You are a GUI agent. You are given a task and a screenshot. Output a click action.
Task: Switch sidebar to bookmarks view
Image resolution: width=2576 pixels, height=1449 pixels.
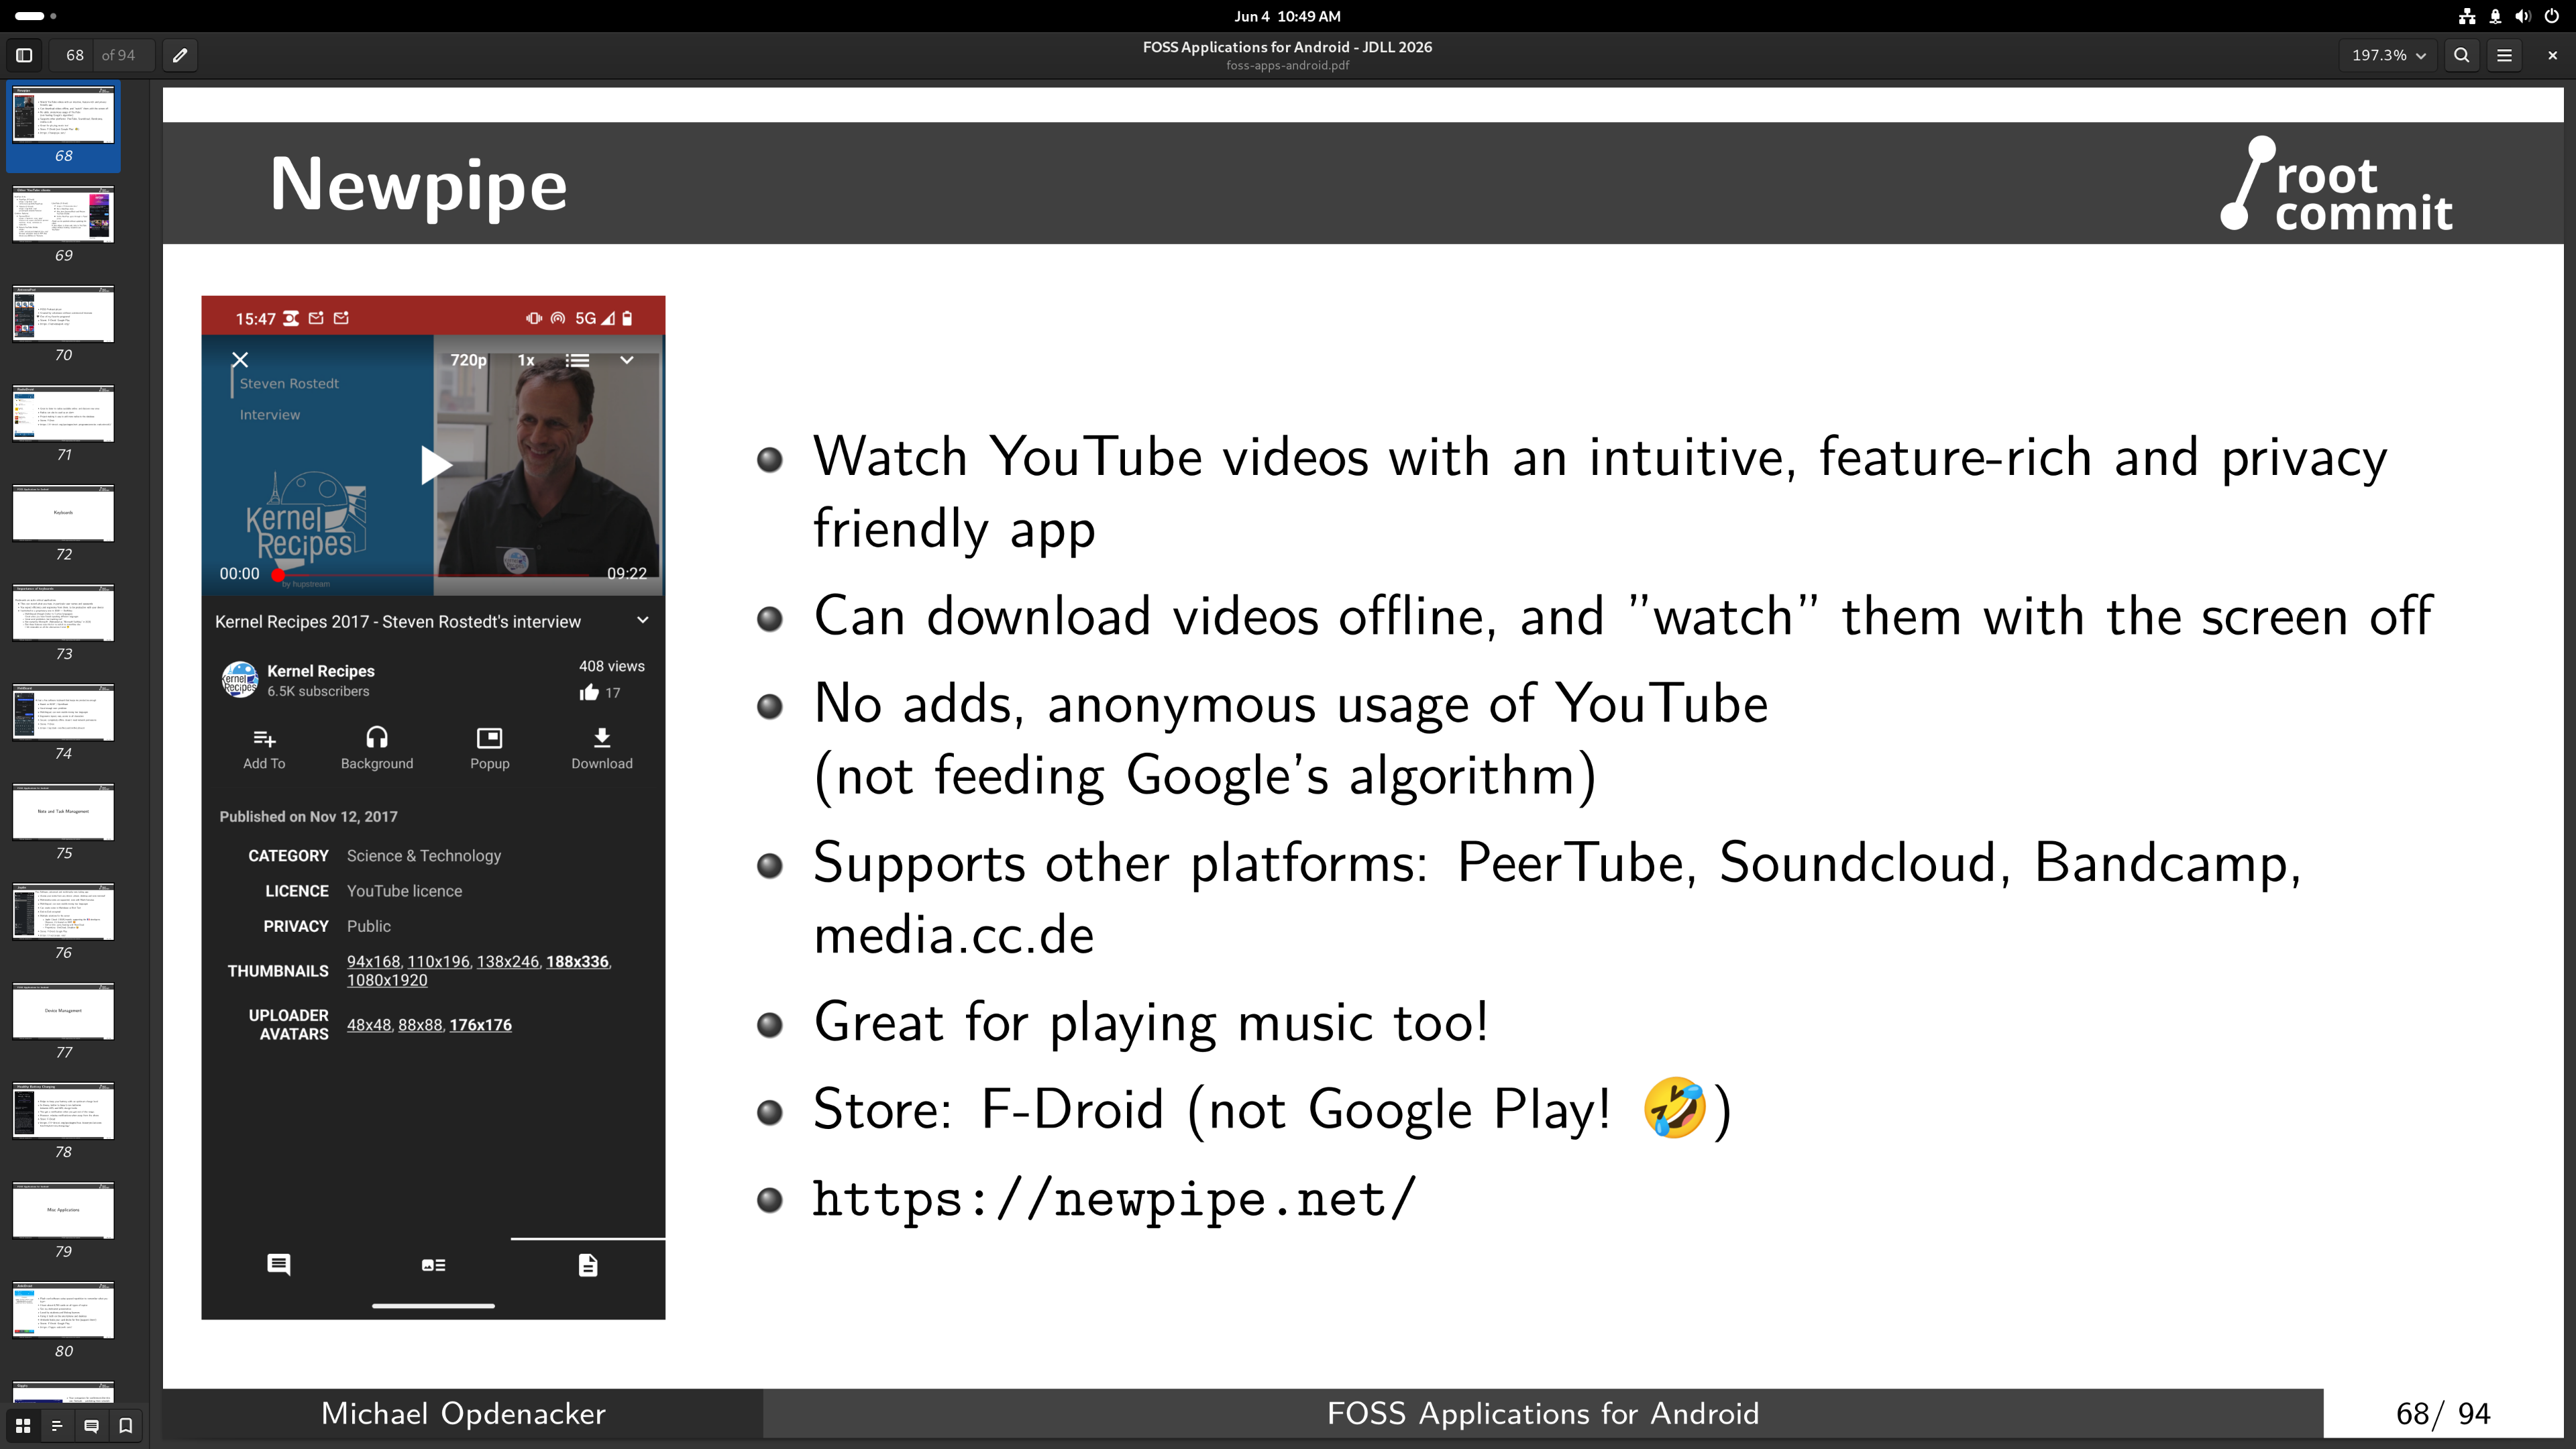click(x=126, y=1425)
